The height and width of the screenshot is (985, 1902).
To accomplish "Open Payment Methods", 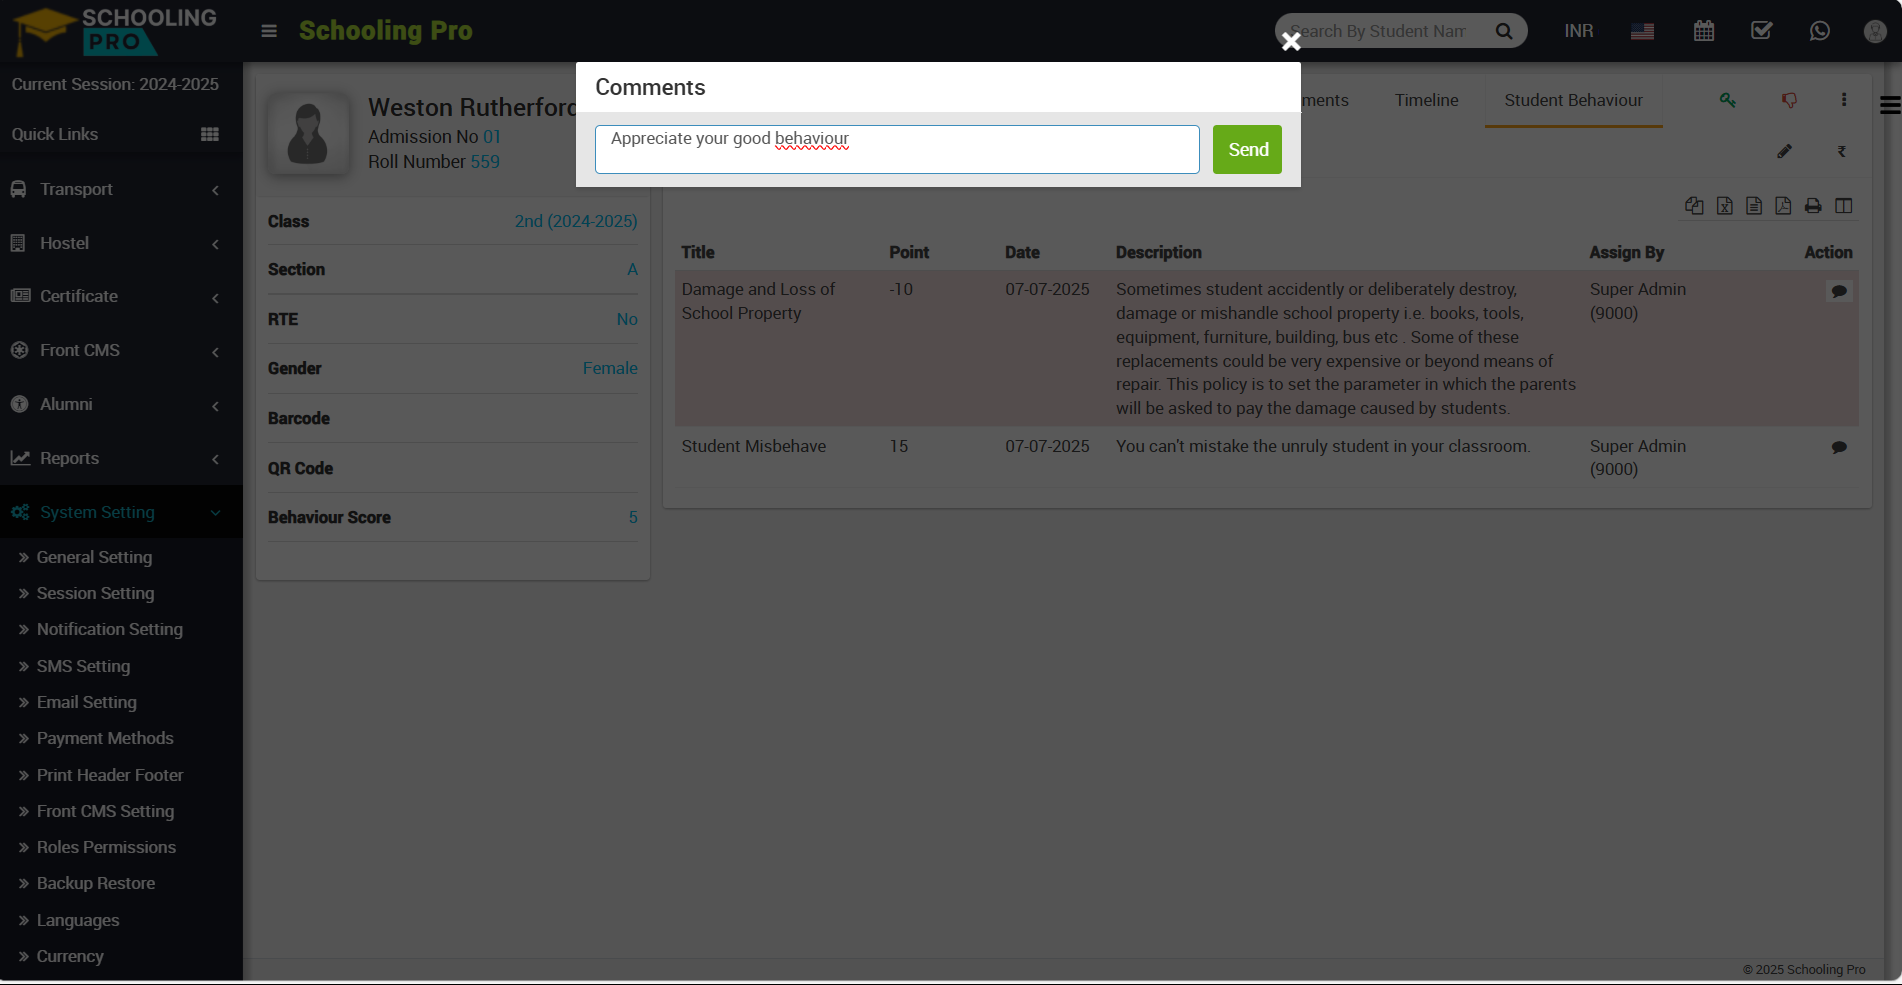I will pyautogui.click(x=105, y=738).
